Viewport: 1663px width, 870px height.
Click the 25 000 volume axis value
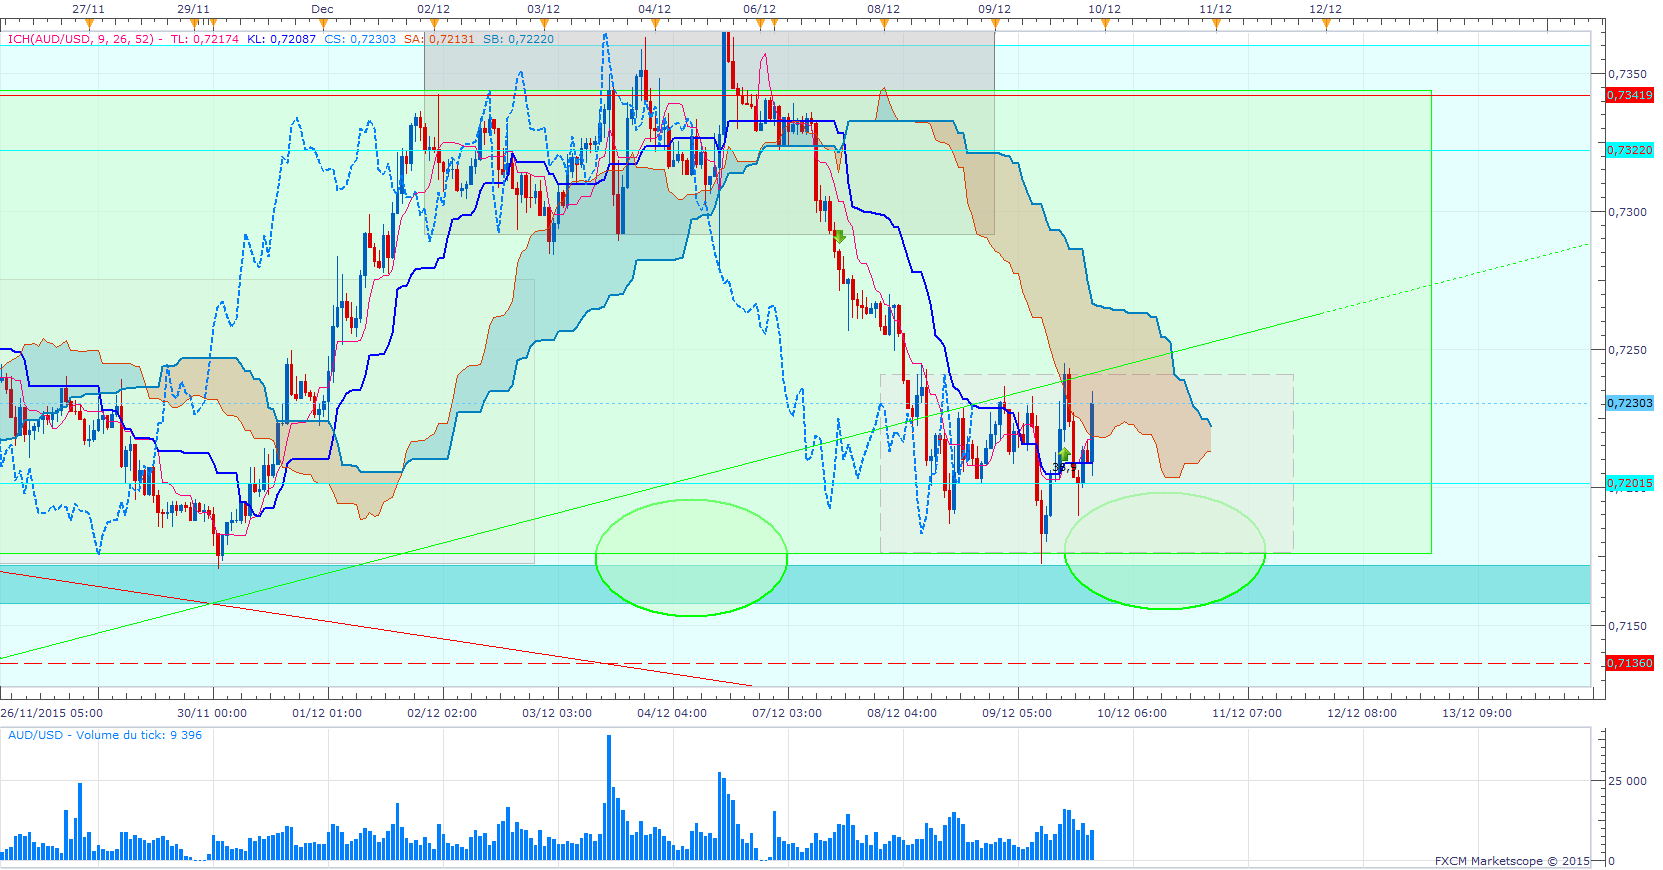1627,781
